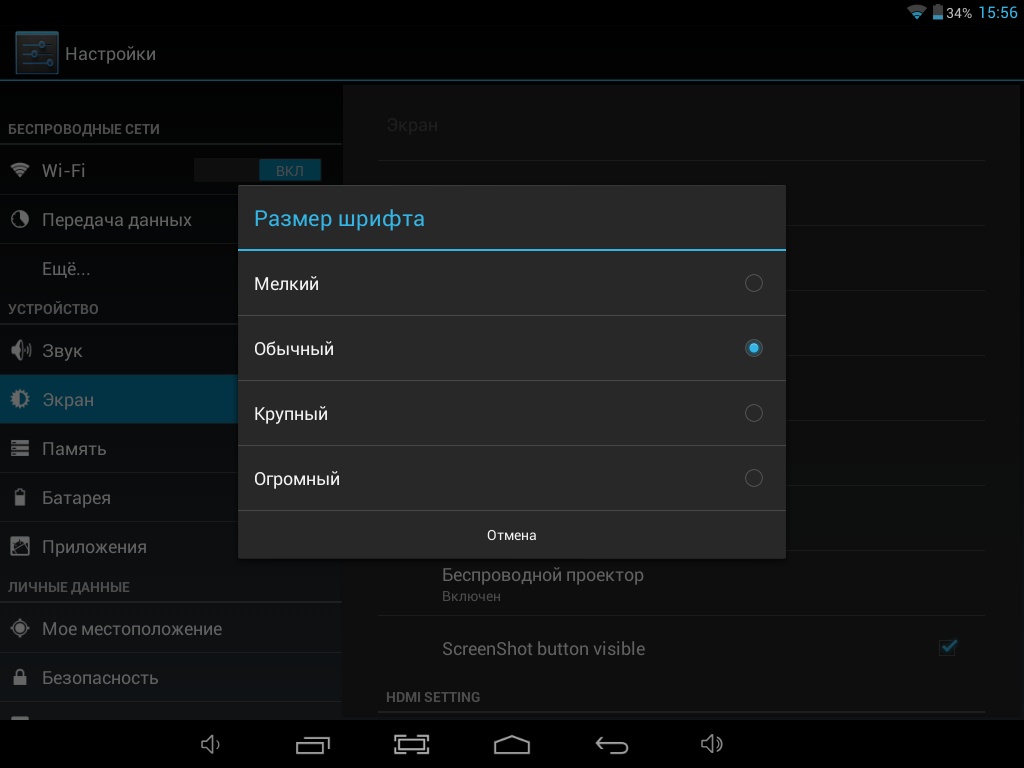
Task: Expand Ещё... wireless options
Action: (66, 269)
